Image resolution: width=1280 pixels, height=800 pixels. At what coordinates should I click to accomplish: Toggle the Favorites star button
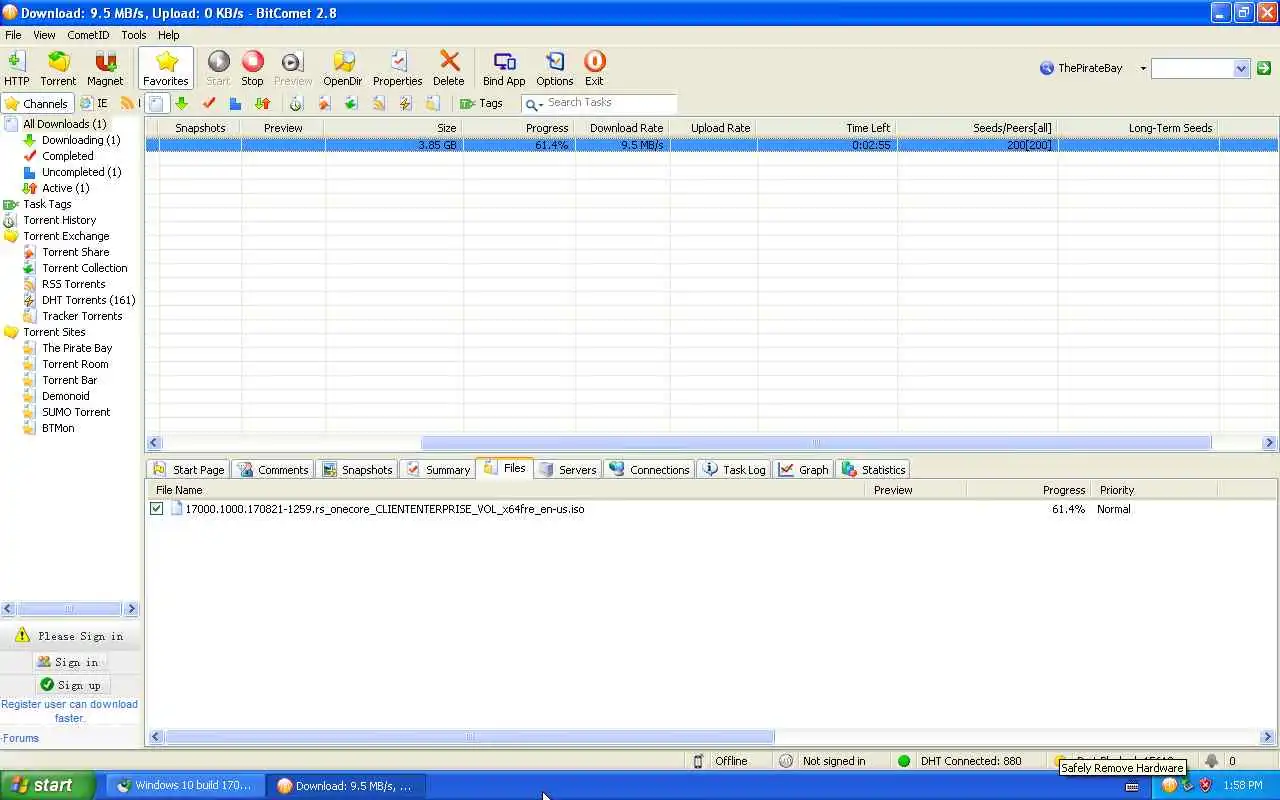166,69
